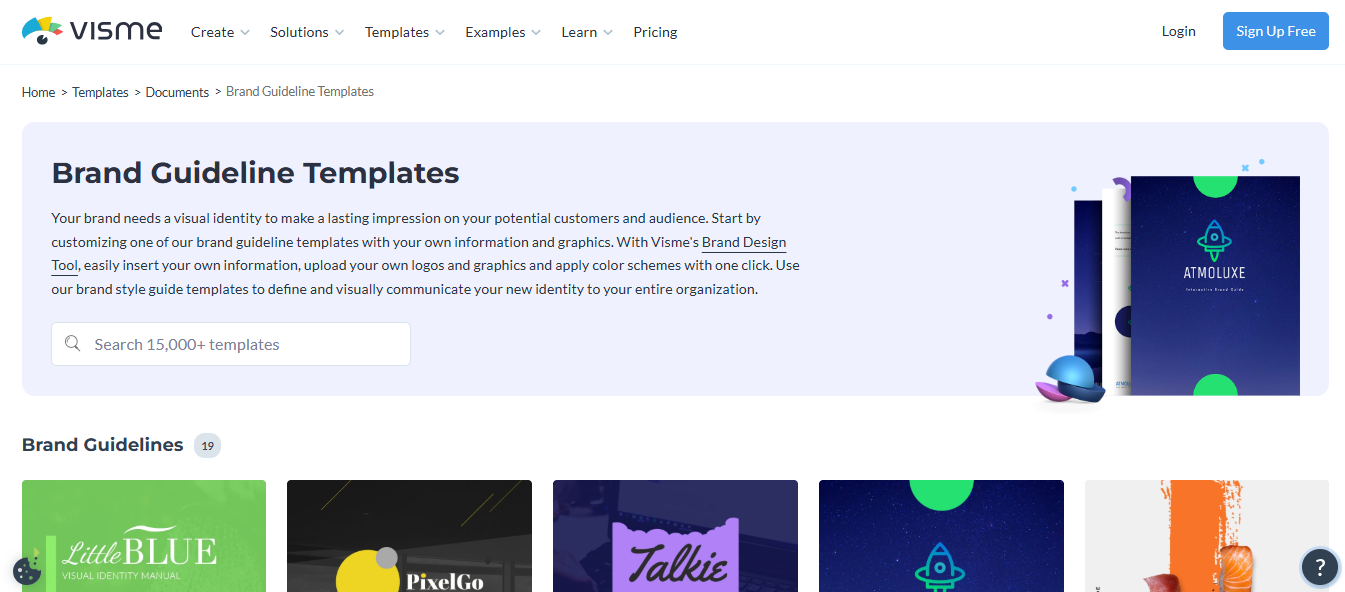
Task: Select the Talkie template thumbnail
Action: click(x=675, y=536)
